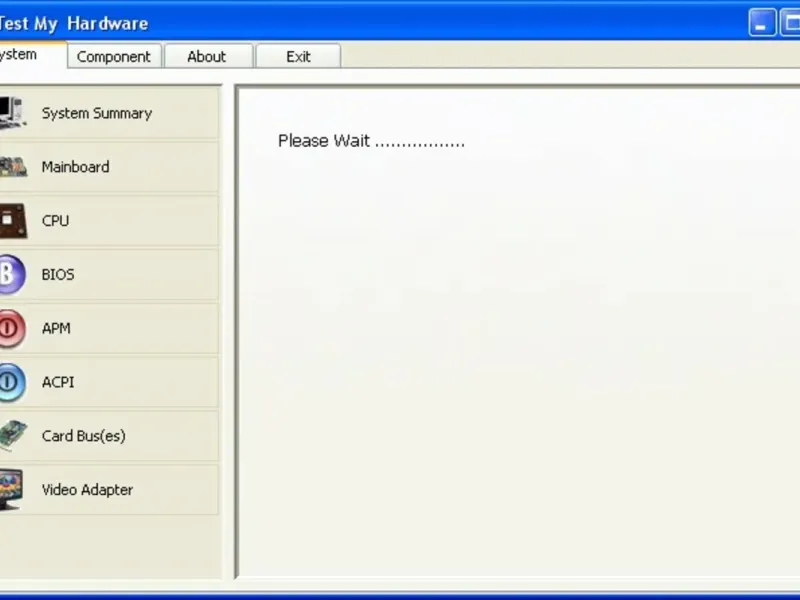Click the 'Please Wait' status text
Screen dimensions: 800x600
coord(371,141)
